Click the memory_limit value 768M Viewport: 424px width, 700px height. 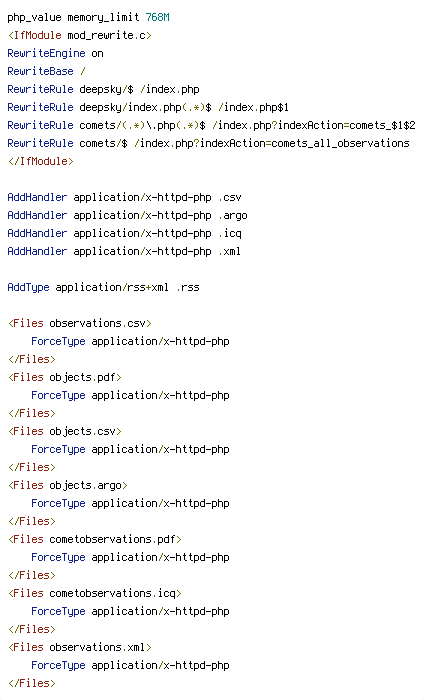[x=158, y=17]
